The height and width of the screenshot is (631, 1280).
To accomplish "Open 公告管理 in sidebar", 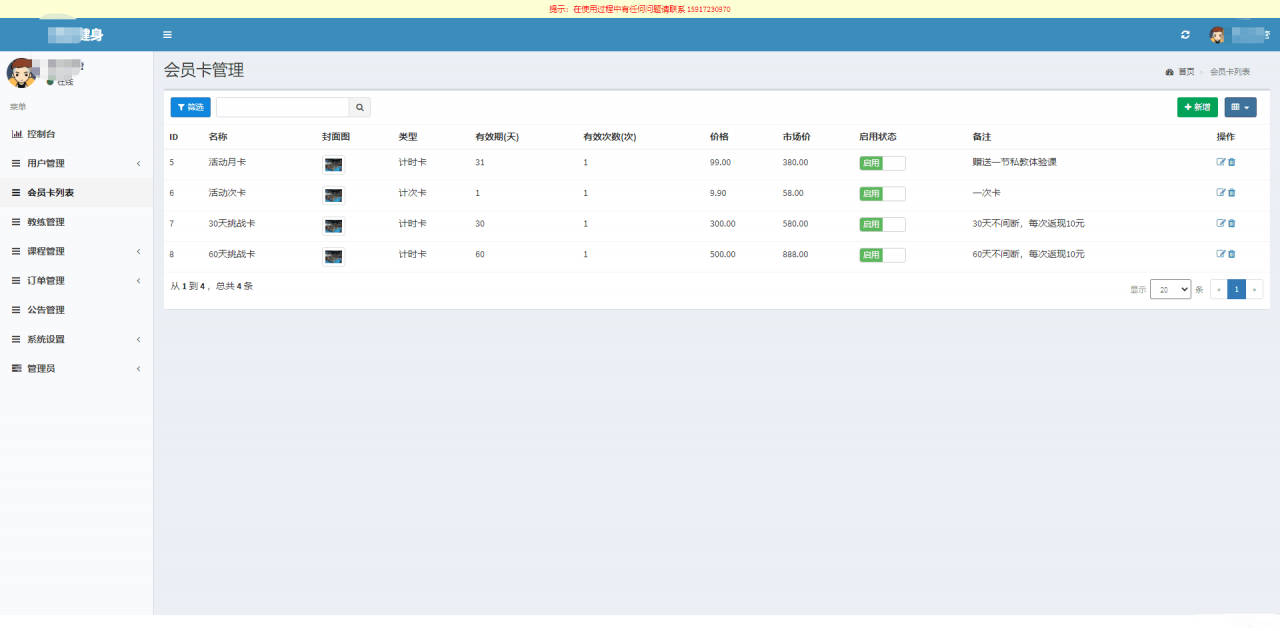I will [76, 310].
